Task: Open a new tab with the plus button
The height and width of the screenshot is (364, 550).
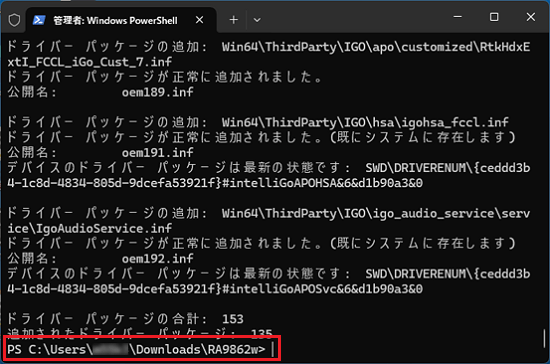Action: [x=234, y=20]
